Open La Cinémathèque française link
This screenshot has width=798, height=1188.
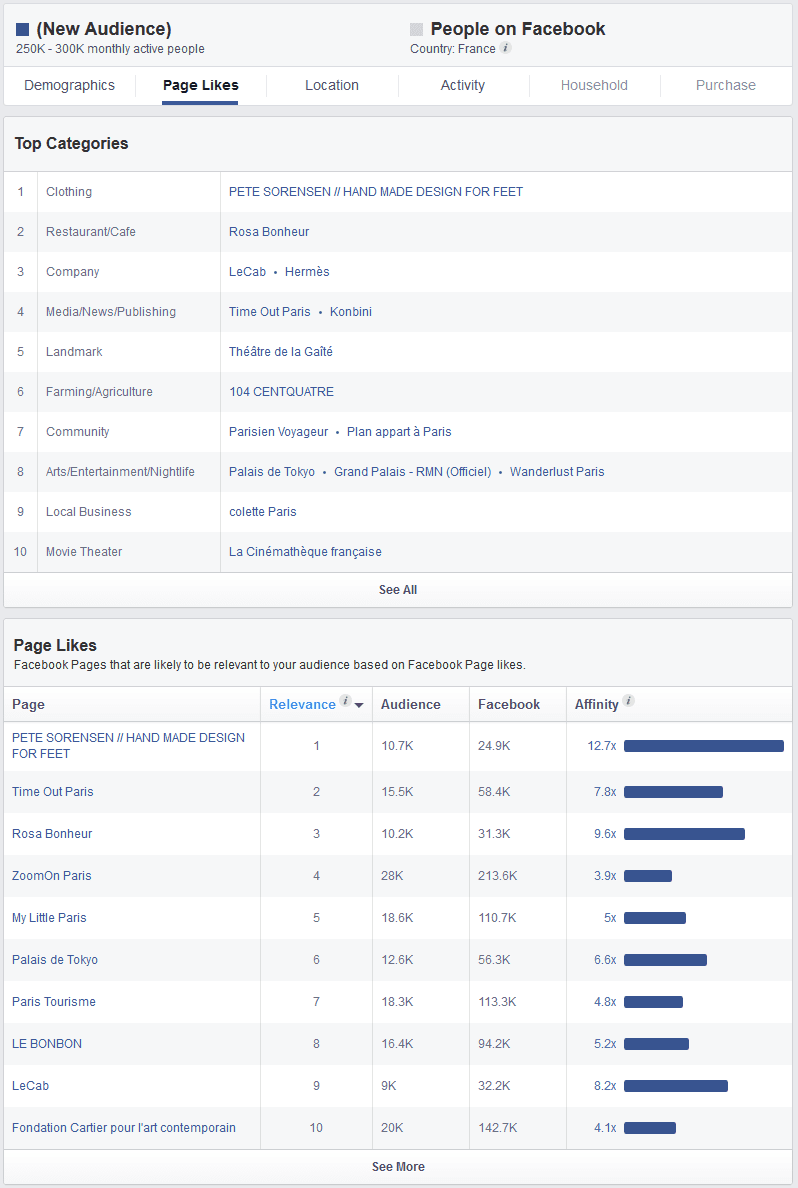pos(305,552)
